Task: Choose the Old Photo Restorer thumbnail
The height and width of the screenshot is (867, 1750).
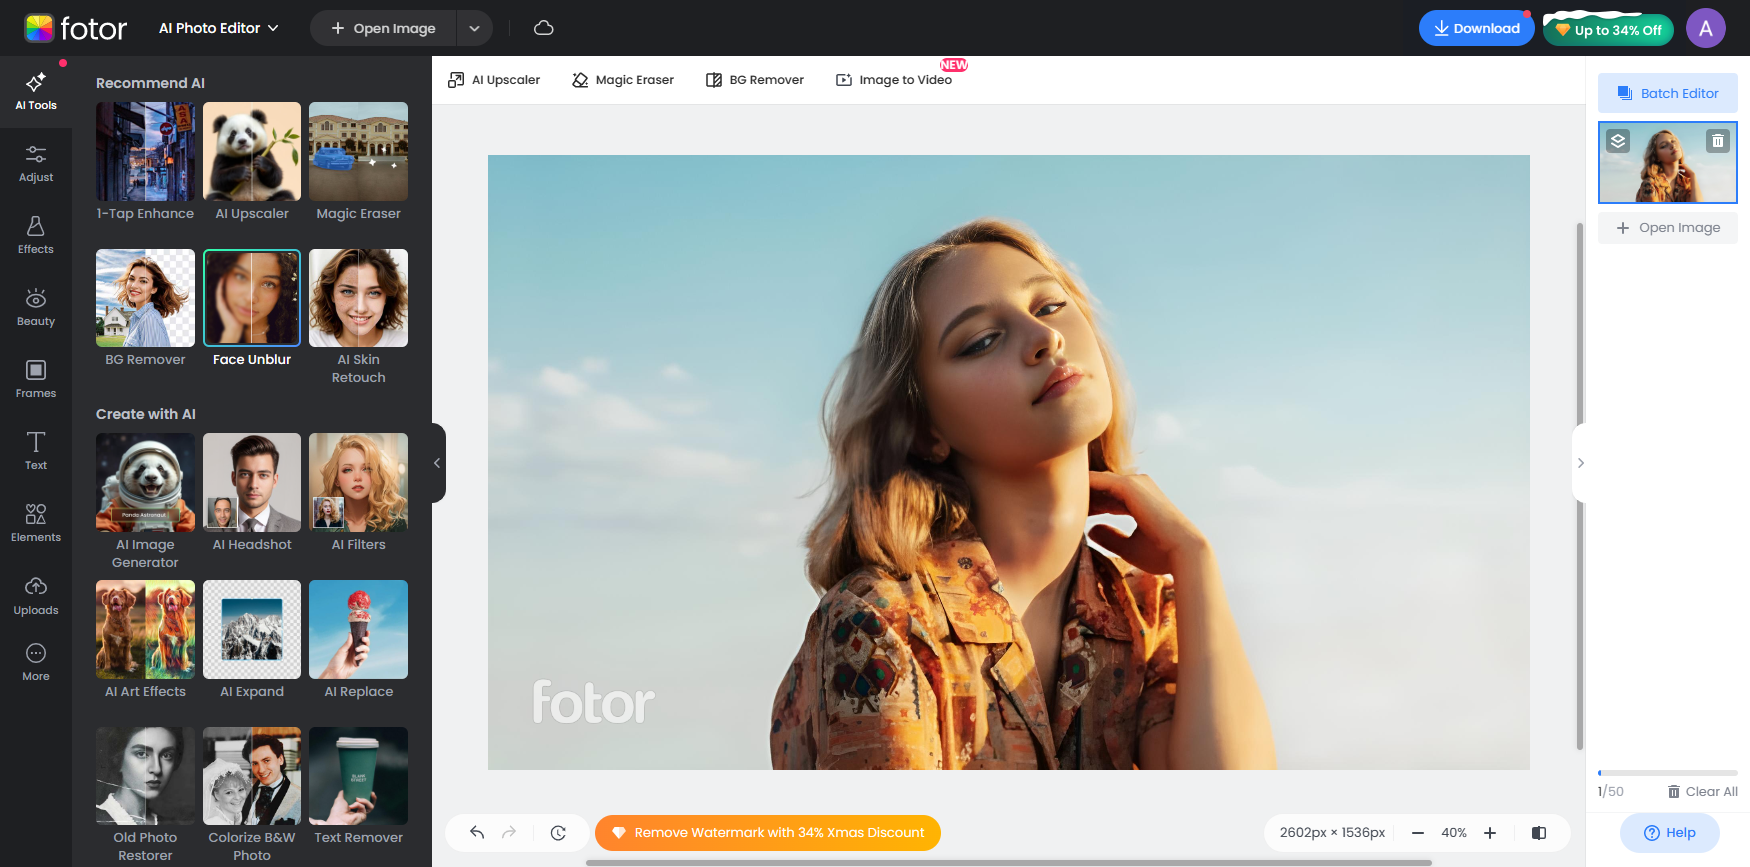Action: [x=145, y=776]
